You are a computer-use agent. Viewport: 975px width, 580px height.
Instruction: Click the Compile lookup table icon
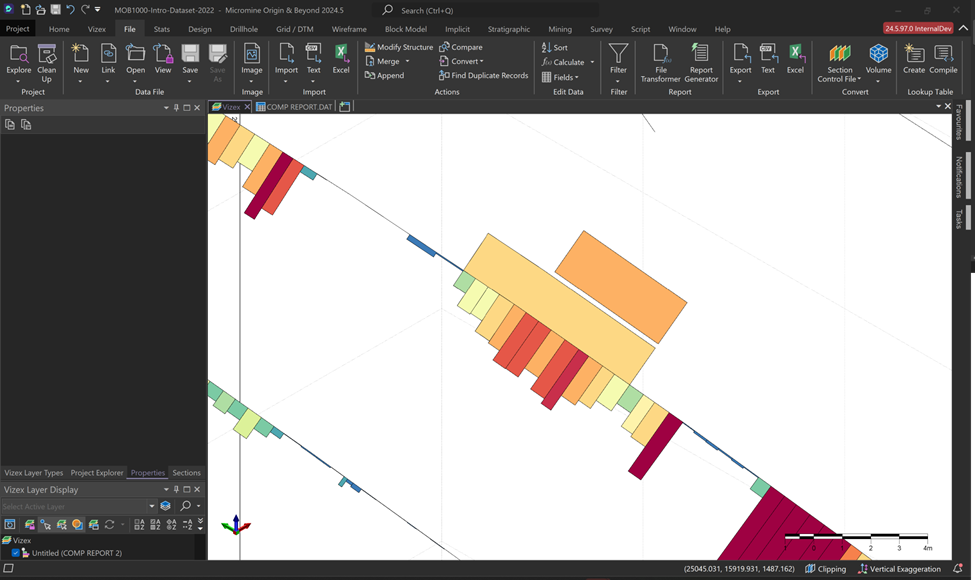[943, 58]
